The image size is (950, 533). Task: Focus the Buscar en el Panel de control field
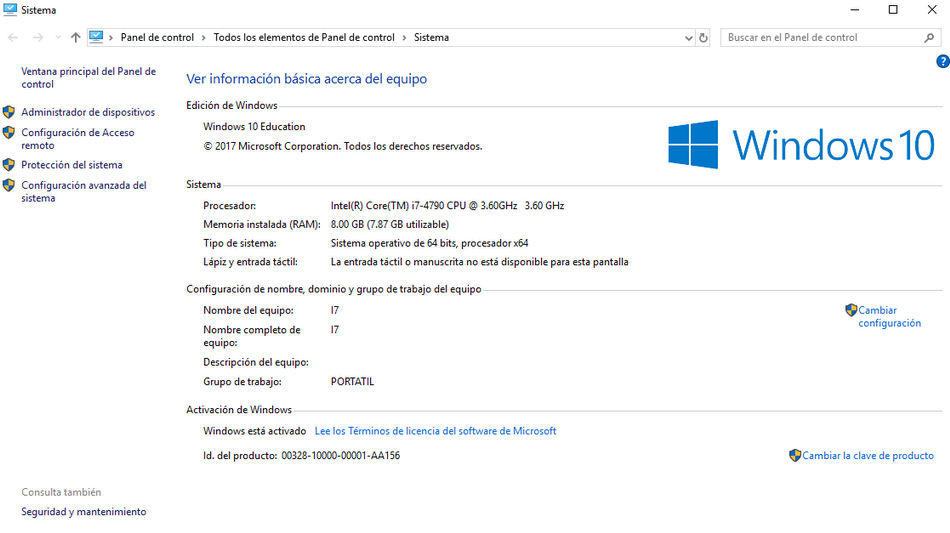(x=820, y=38)
